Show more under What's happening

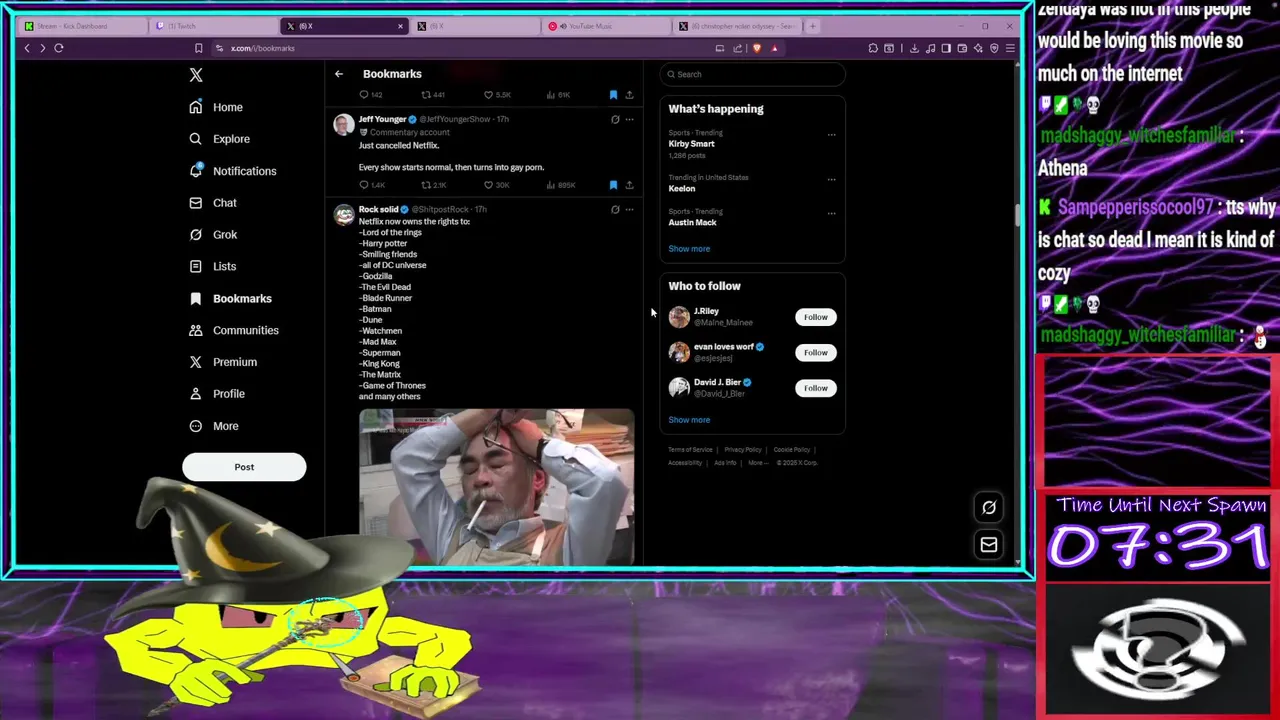[689, 249]
